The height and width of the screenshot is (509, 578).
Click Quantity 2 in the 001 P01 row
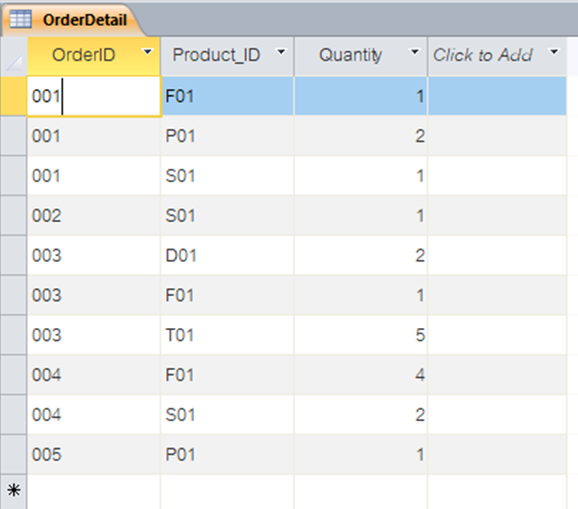(361, 136)
